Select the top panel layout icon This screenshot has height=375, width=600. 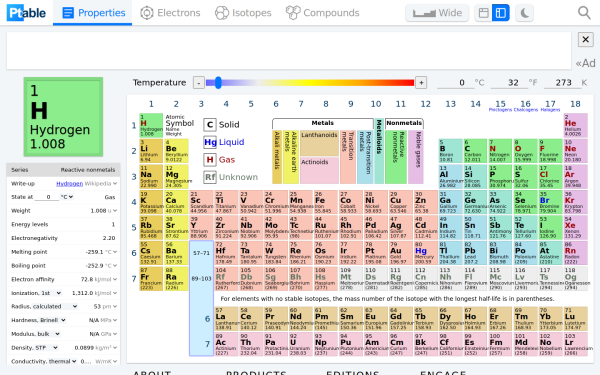(484, 13)
